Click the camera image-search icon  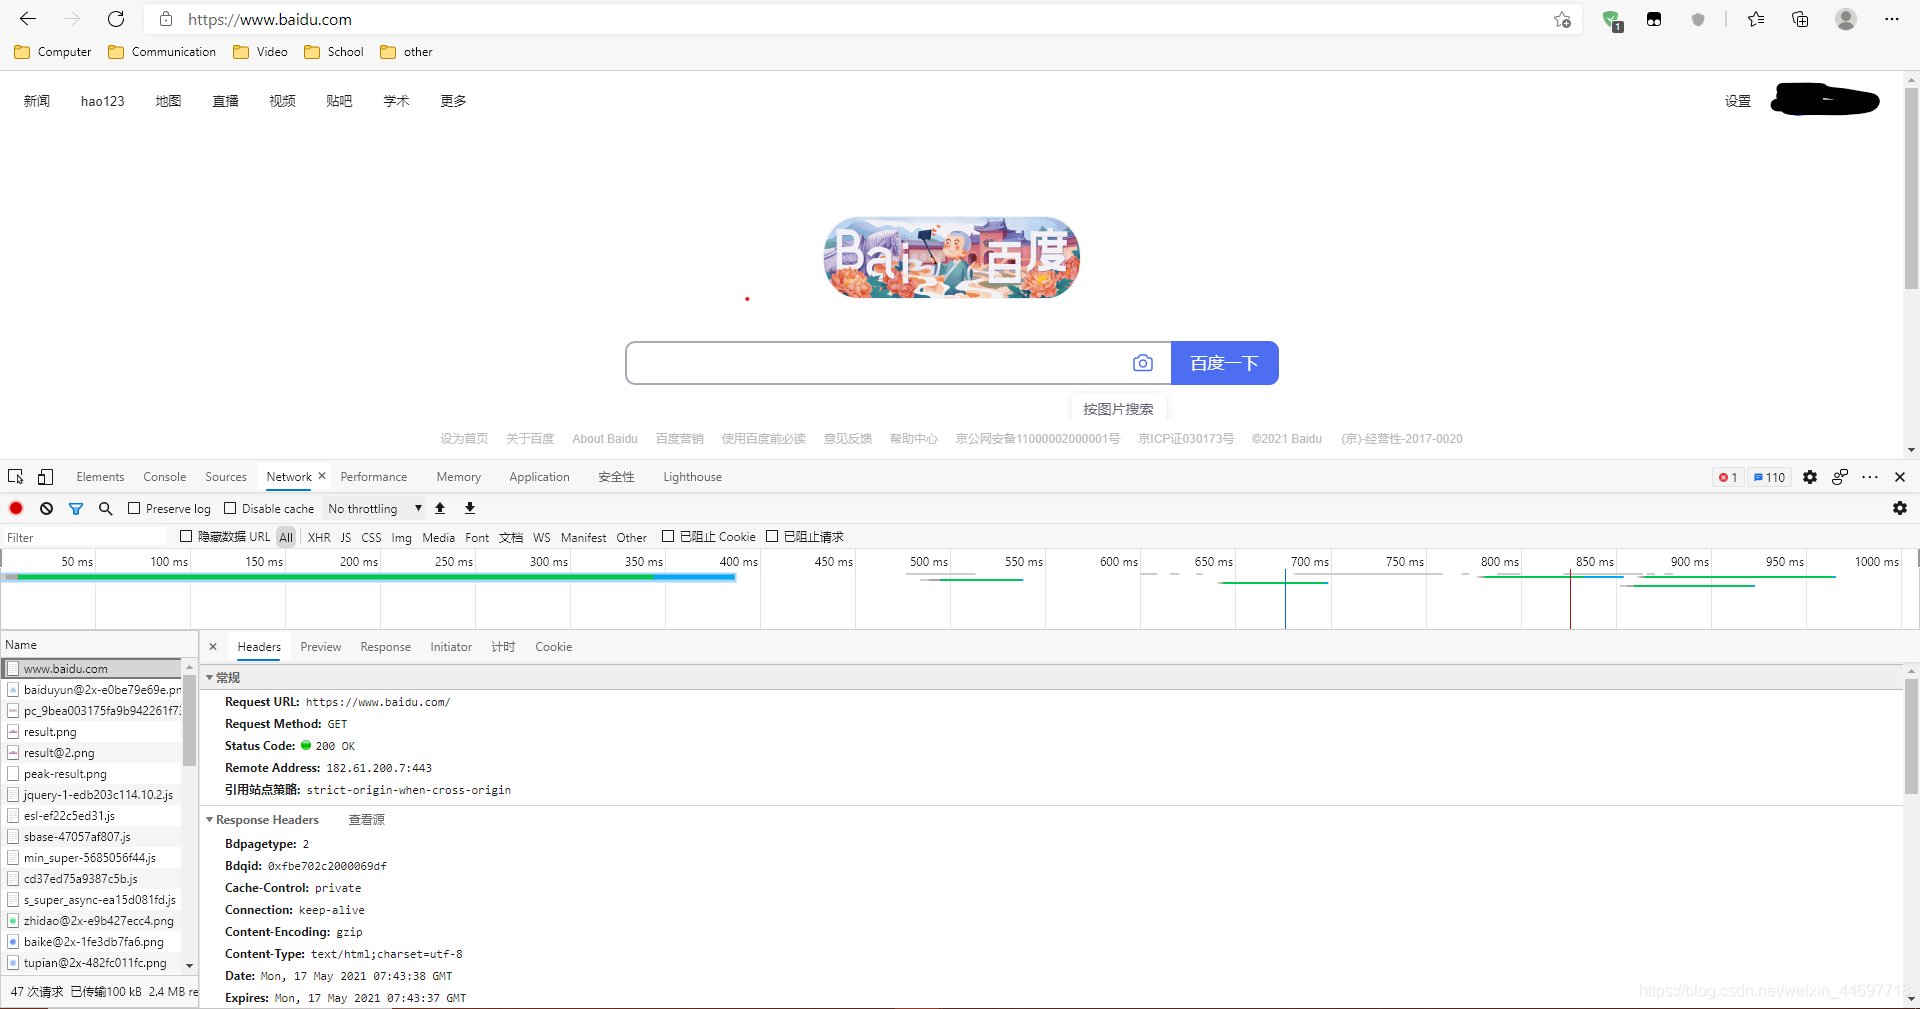tap(1142, 363)
